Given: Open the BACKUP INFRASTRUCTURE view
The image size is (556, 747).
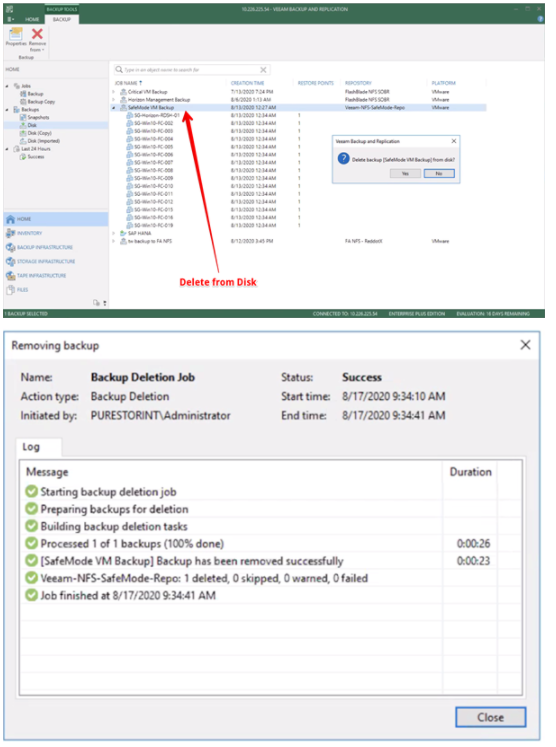Looking at the screenshot, I should point(56,247).
